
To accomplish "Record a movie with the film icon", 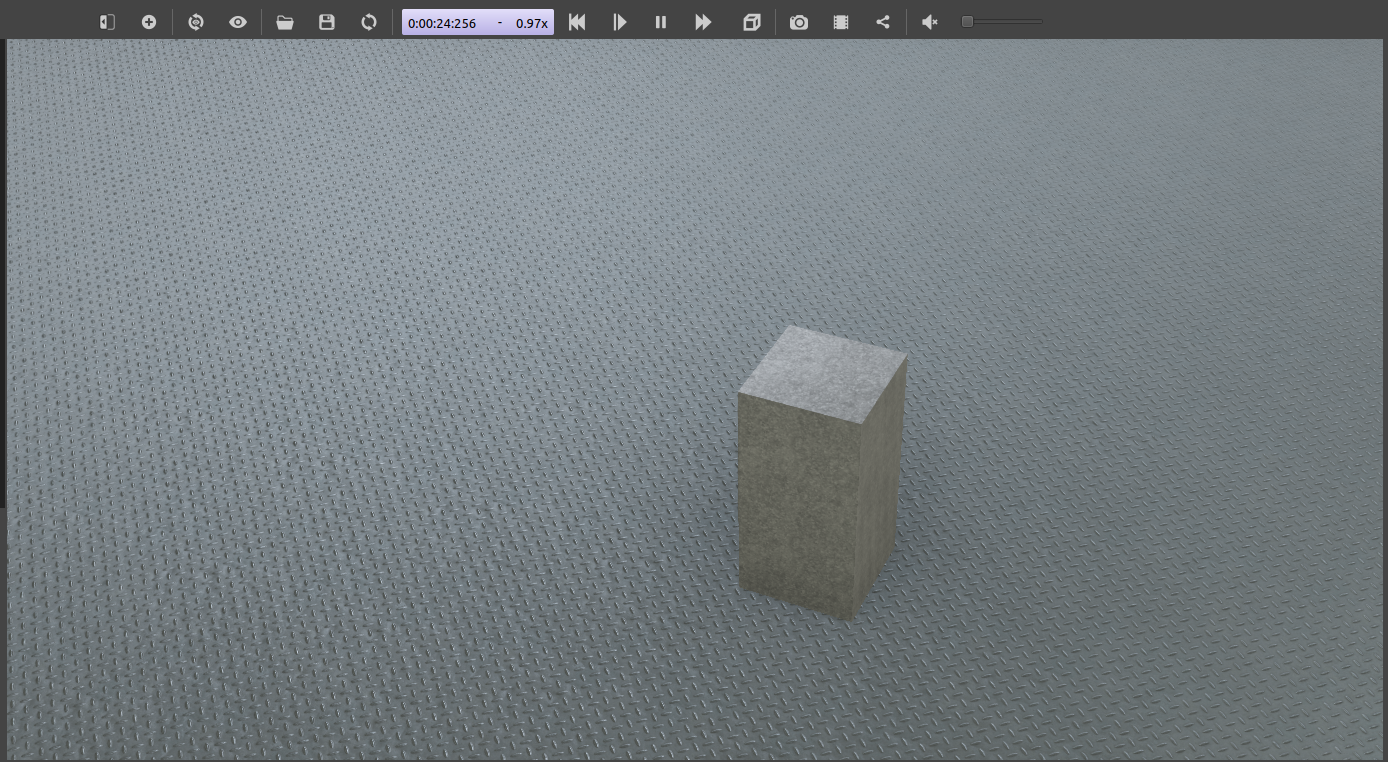I will [841, 22].
